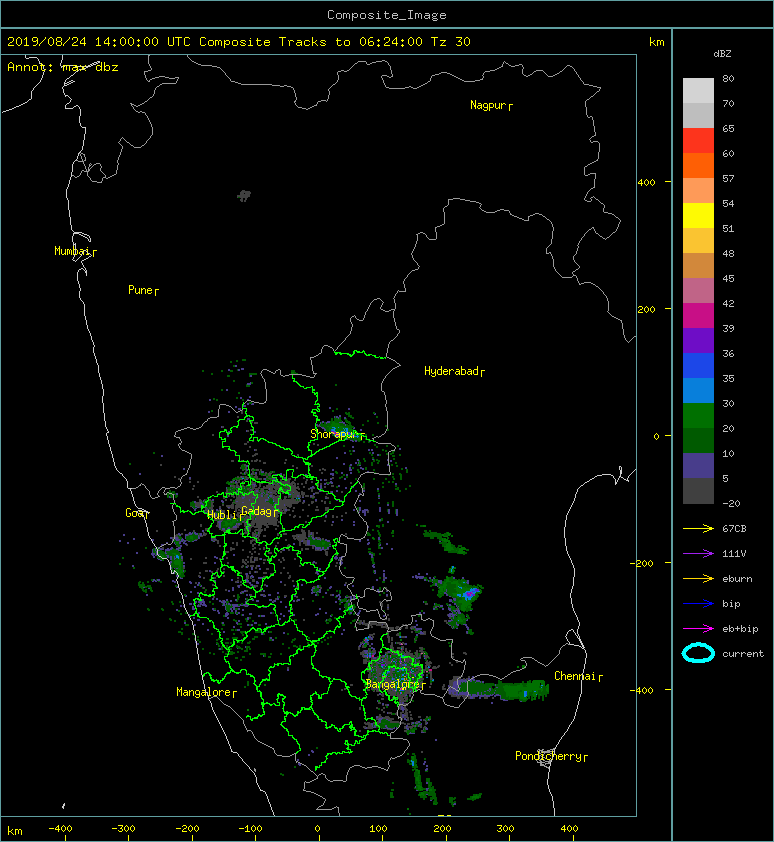Click the yellow arrow beside eburn

[x=698, y=579]
